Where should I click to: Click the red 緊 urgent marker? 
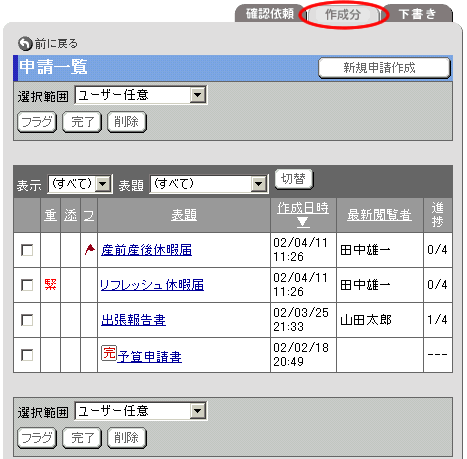click(50, 284)
